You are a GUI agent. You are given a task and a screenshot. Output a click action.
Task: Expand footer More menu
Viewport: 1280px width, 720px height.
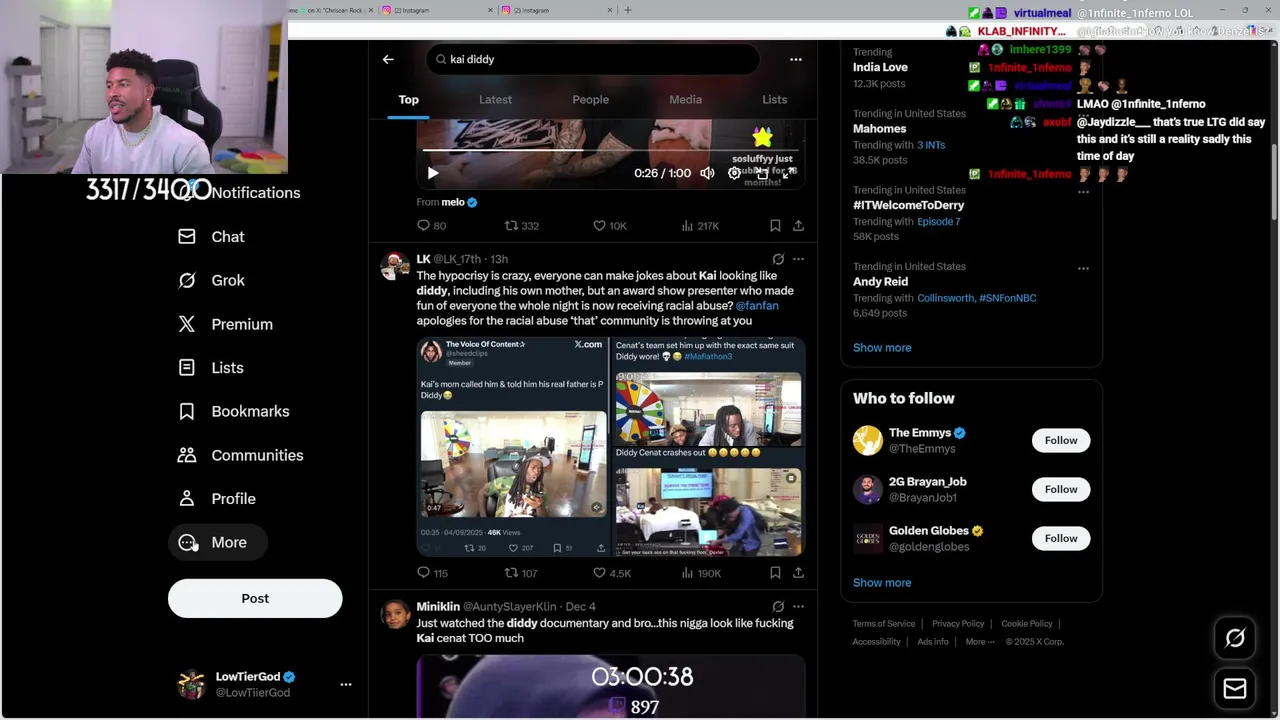pyautogui.click(x=980, y=641)
